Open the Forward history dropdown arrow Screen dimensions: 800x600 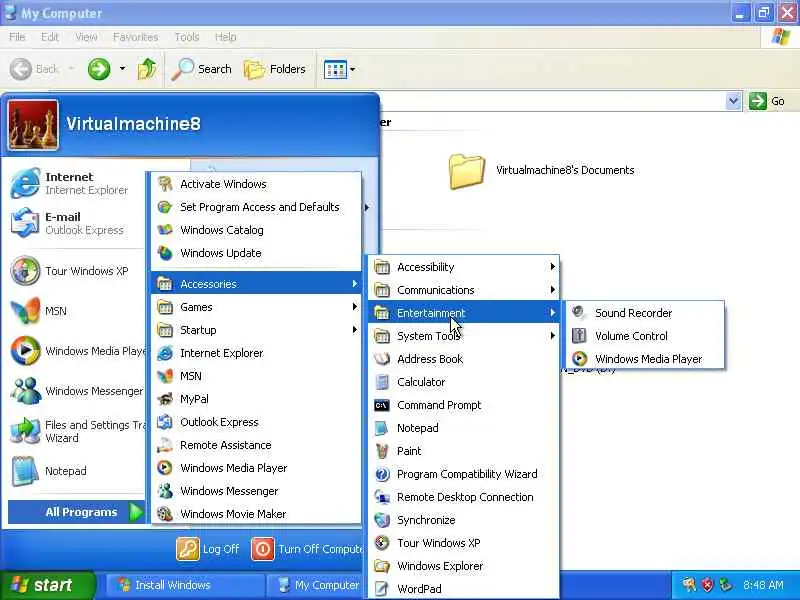[122, 69]
